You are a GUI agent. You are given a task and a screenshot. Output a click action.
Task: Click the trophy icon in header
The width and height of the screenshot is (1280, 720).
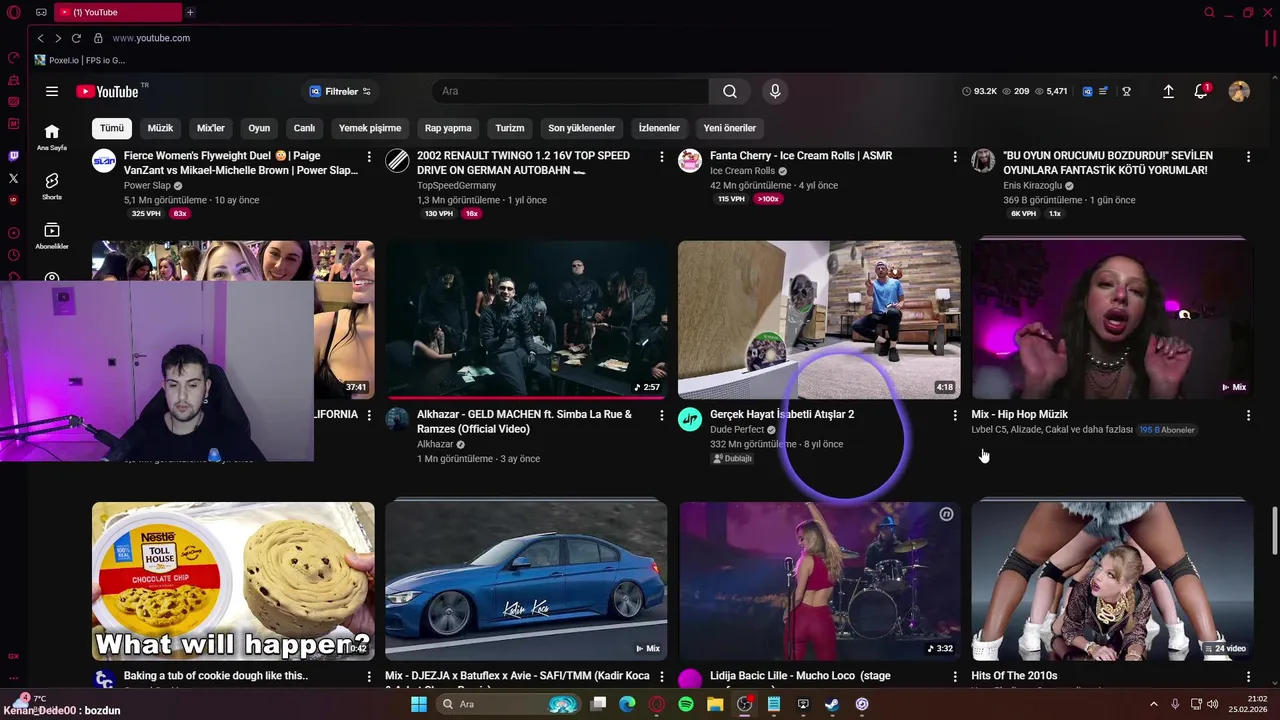coord(1126,91)
